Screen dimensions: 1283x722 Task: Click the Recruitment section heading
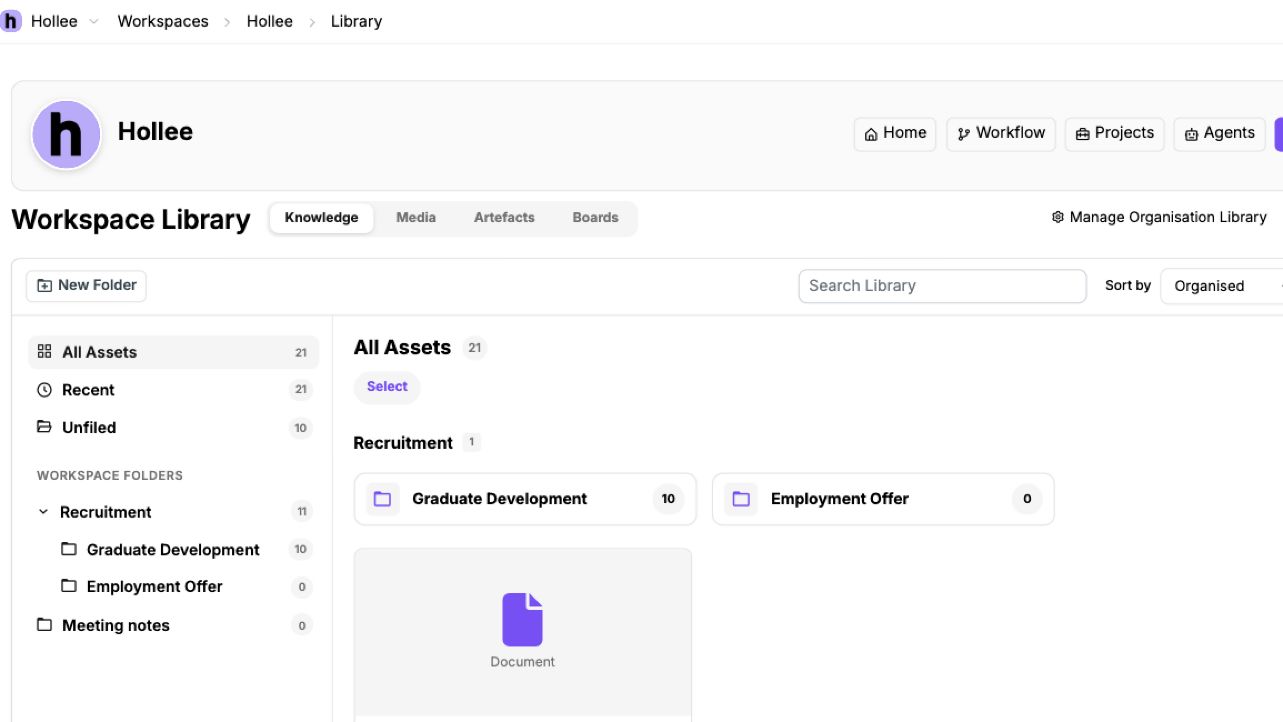click(403, 443)
